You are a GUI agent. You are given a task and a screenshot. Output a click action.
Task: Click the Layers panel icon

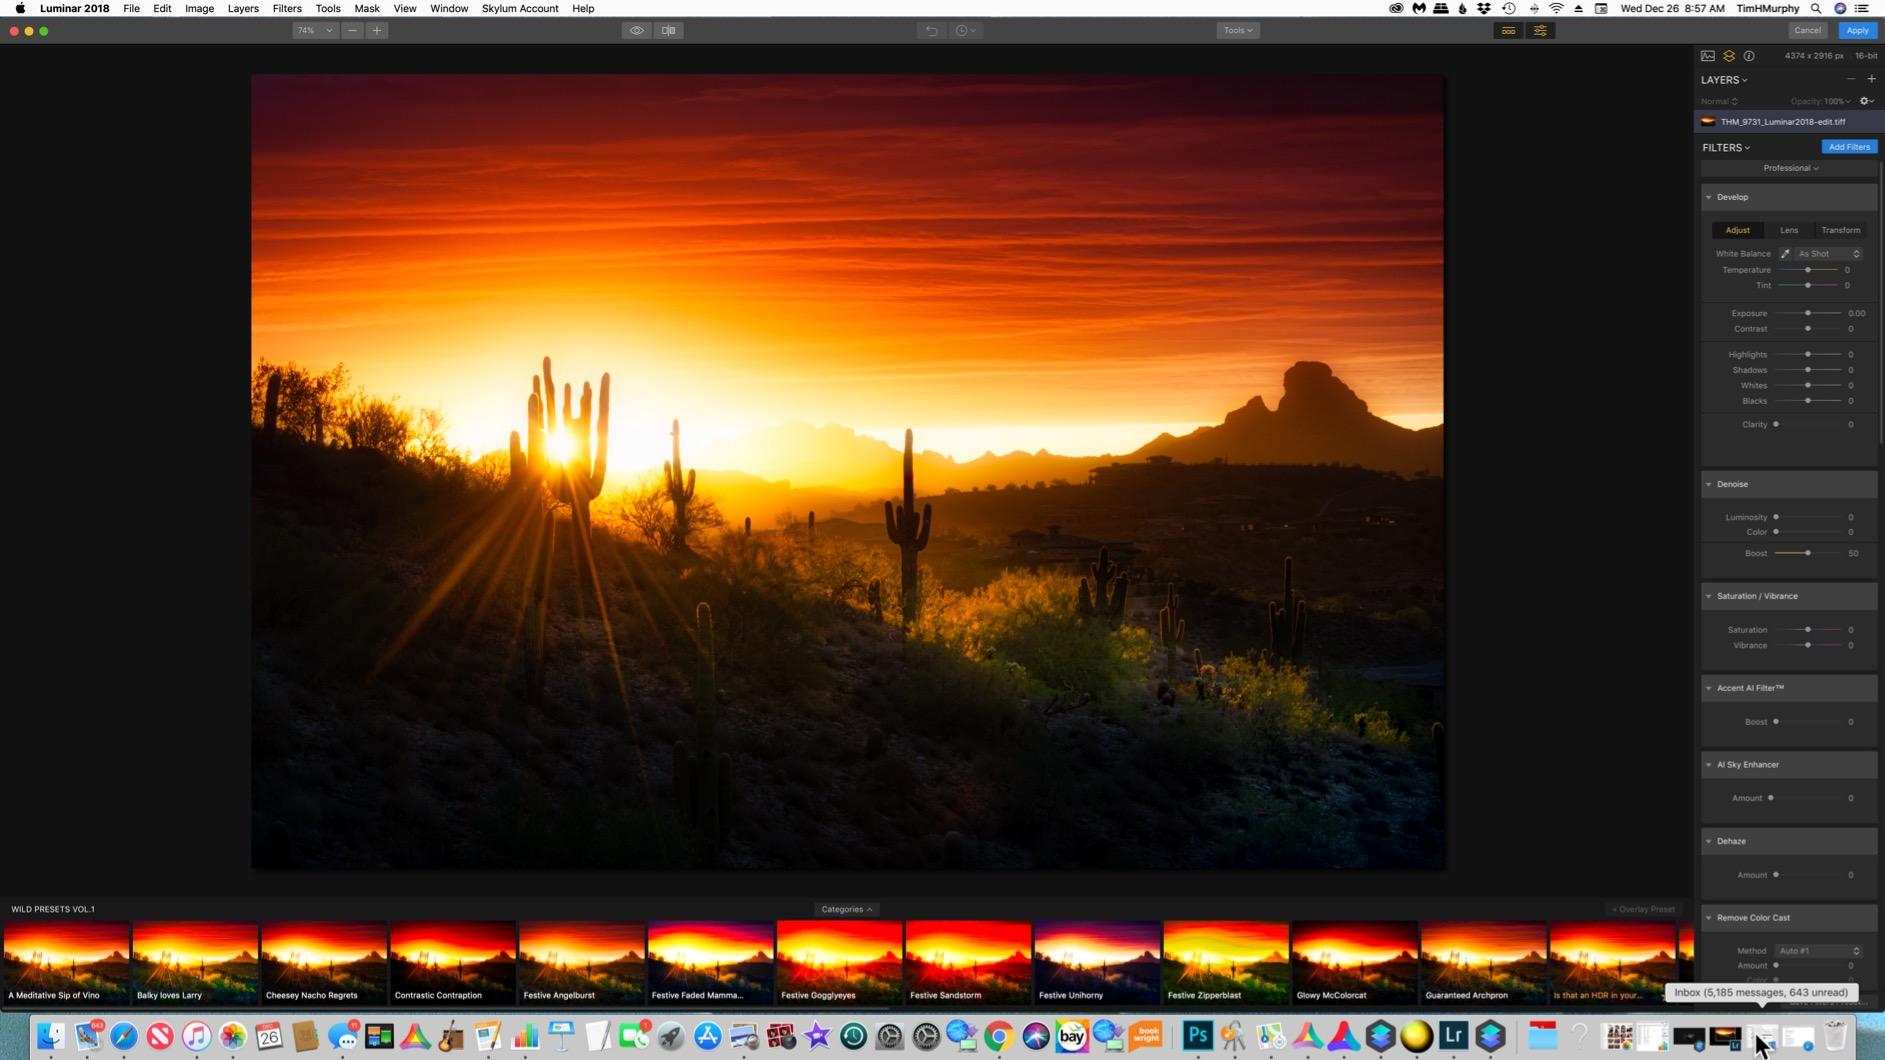point(1728,56)
